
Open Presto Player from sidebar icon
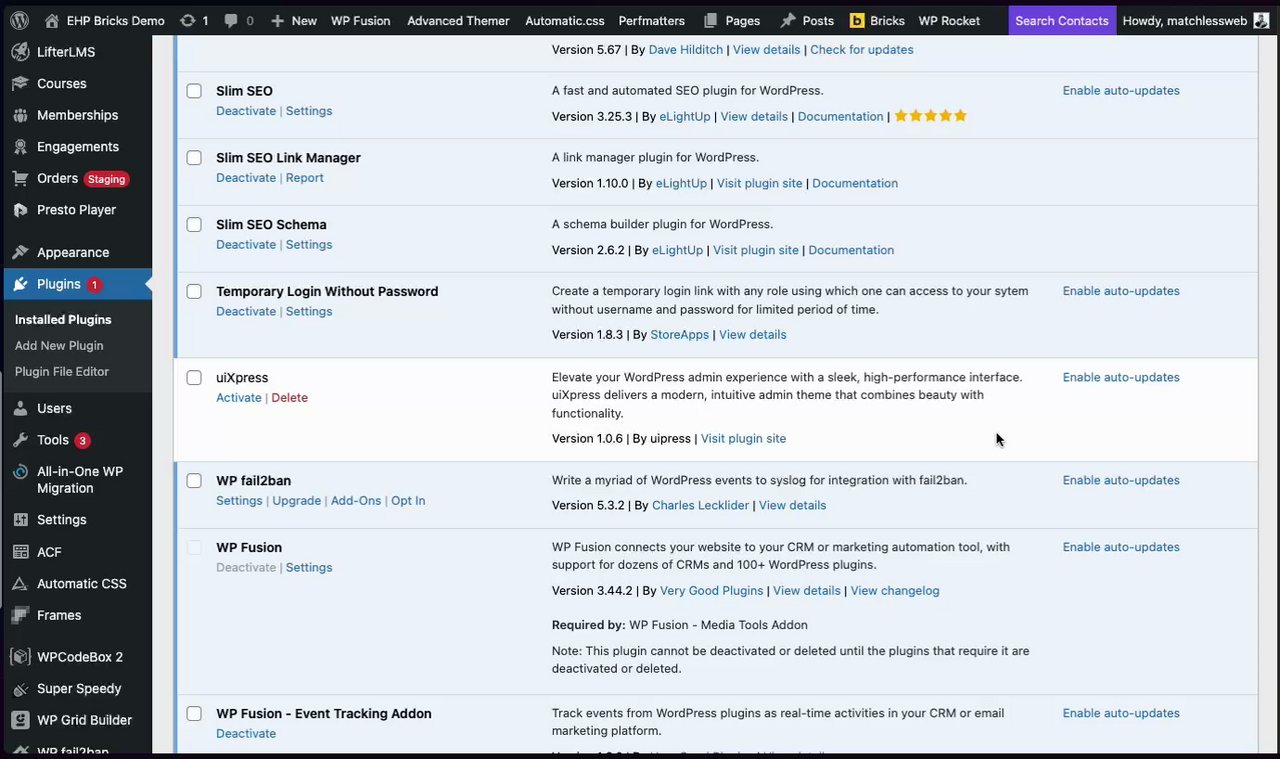[20, 210]
